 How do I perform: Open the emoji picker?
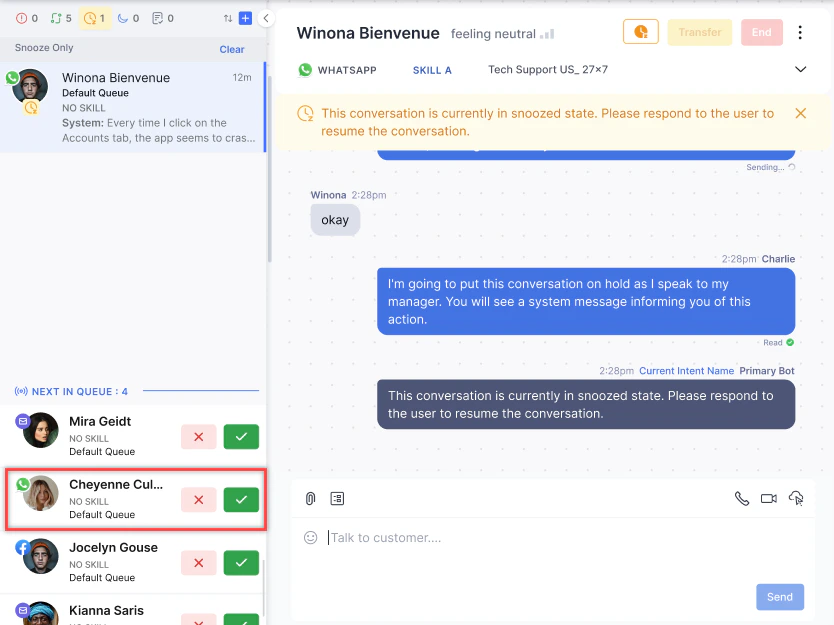[x=311, y=538]
